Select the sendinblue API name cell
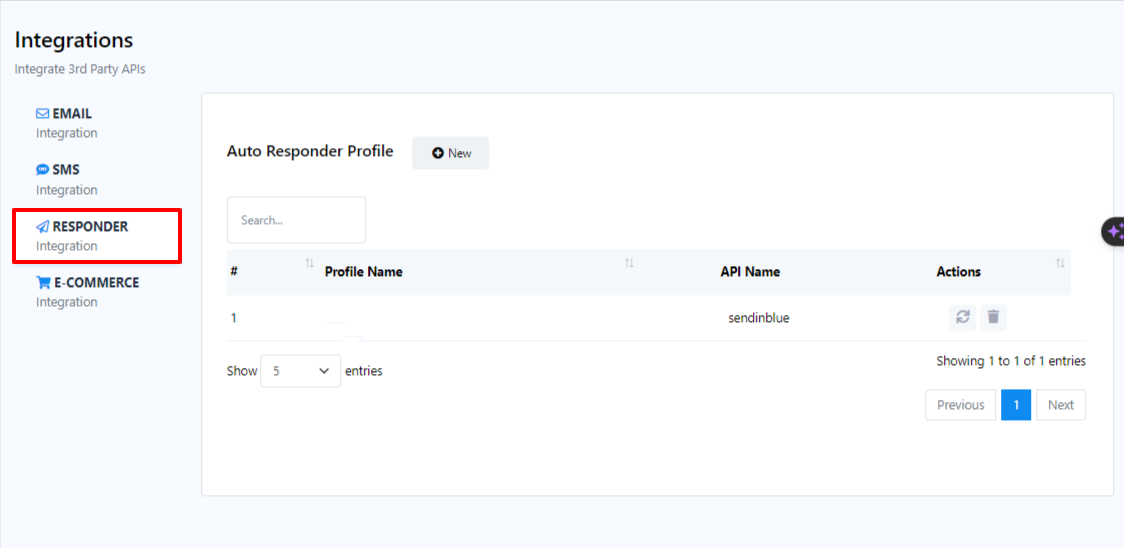This screenshot has height=548, width=1124. (759, 318)
